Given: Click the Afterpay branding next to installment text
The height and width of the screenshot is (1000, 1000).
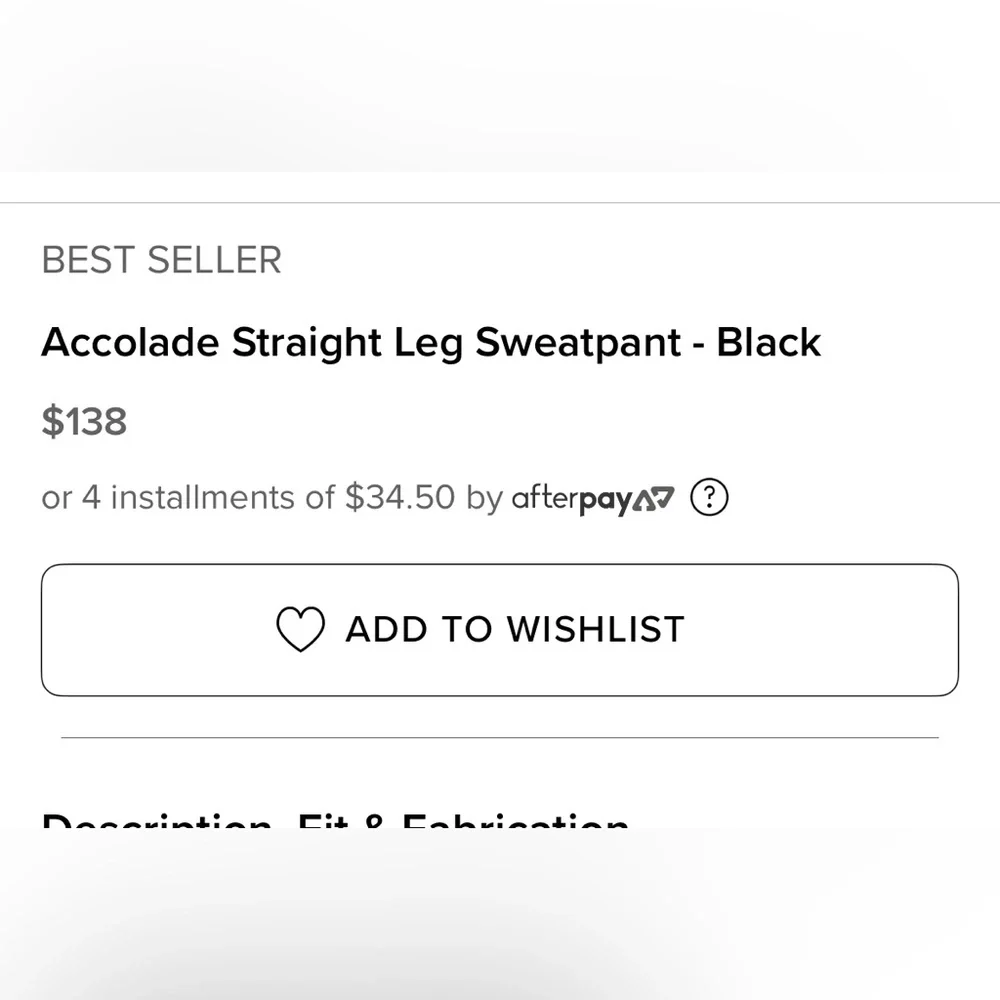Looking at the screenshot, I should tap(593, 497).
